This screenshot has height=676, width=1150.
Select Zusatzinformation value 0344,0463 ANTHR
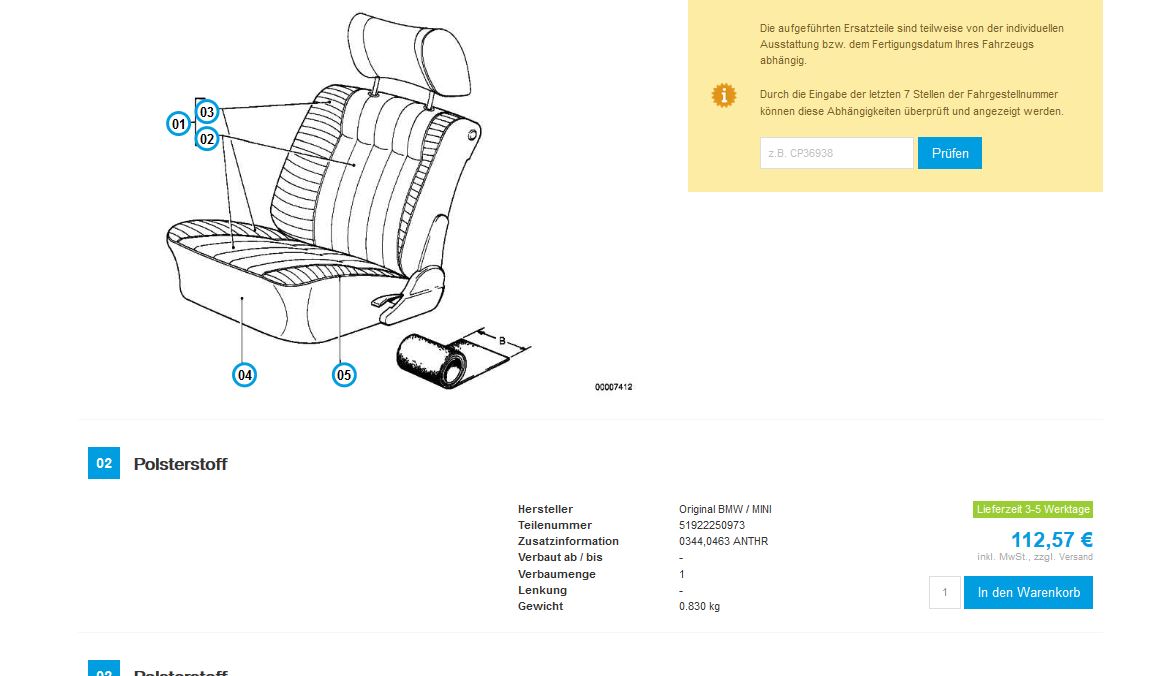724,541
